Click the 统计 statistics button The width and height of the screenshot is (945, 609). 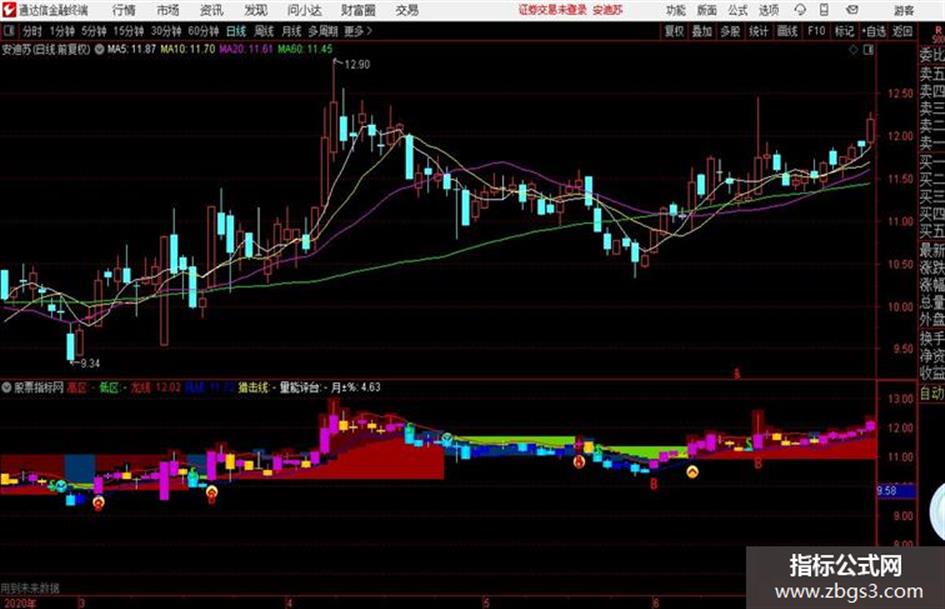point(759,31)
